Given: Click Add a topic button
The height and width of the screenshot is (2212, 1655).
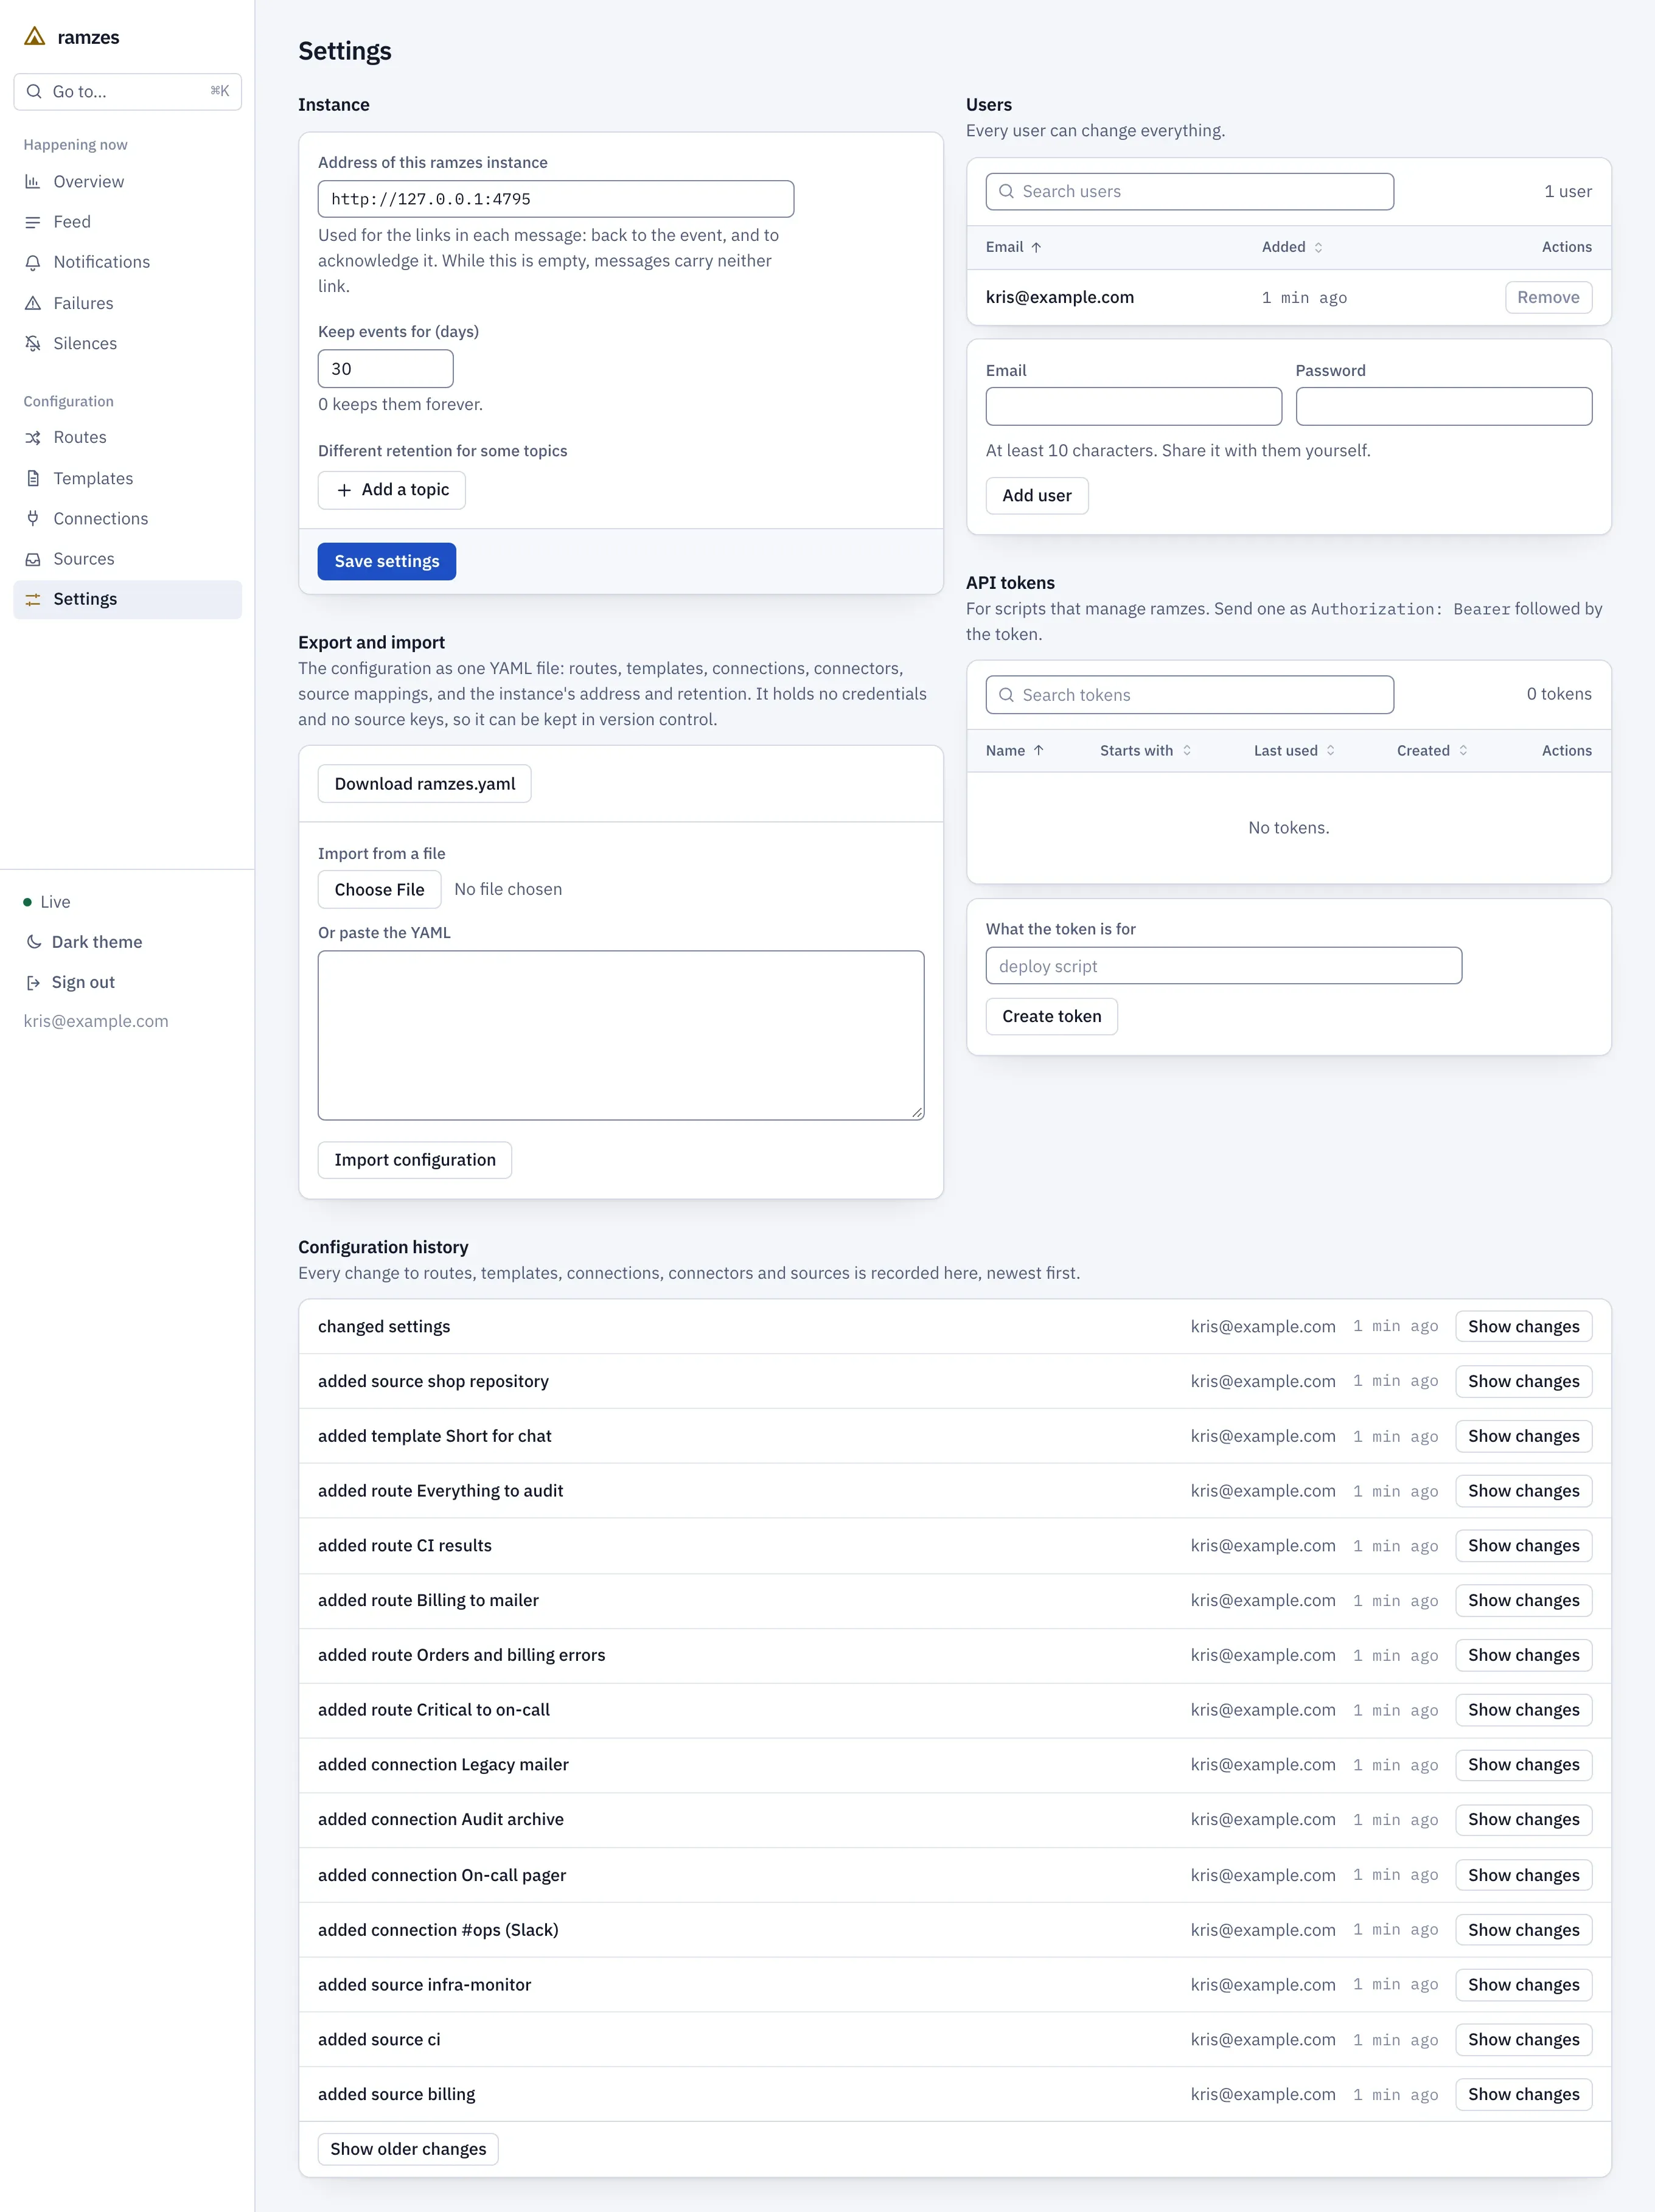Looking at the screenshot, I should (392, 490).
